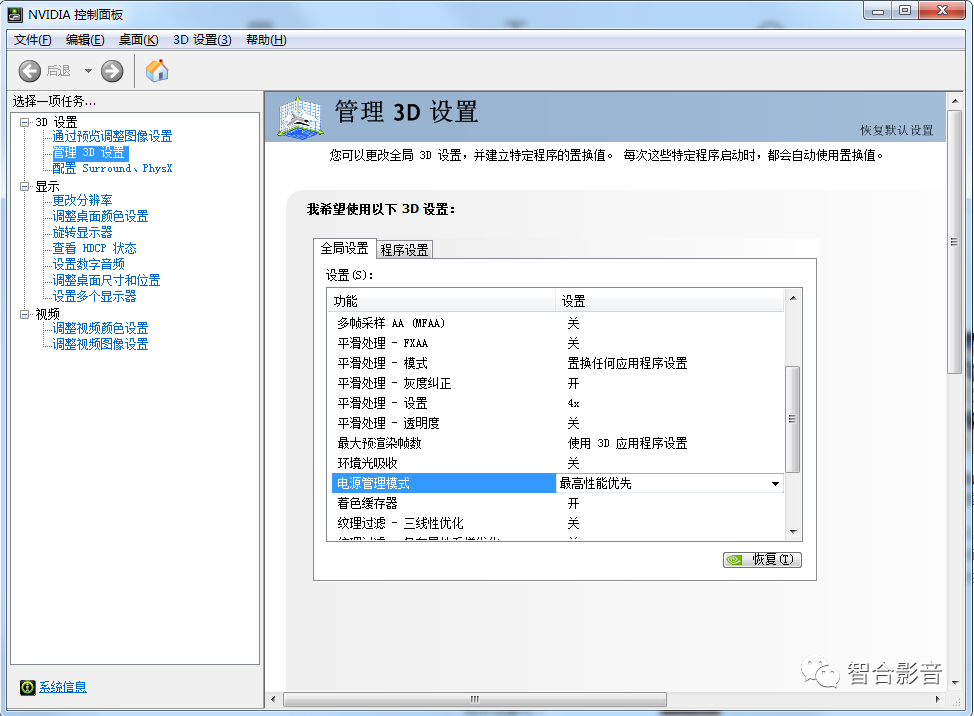Select the 最大预渲染帧数 row

click(x=557, y=443)
